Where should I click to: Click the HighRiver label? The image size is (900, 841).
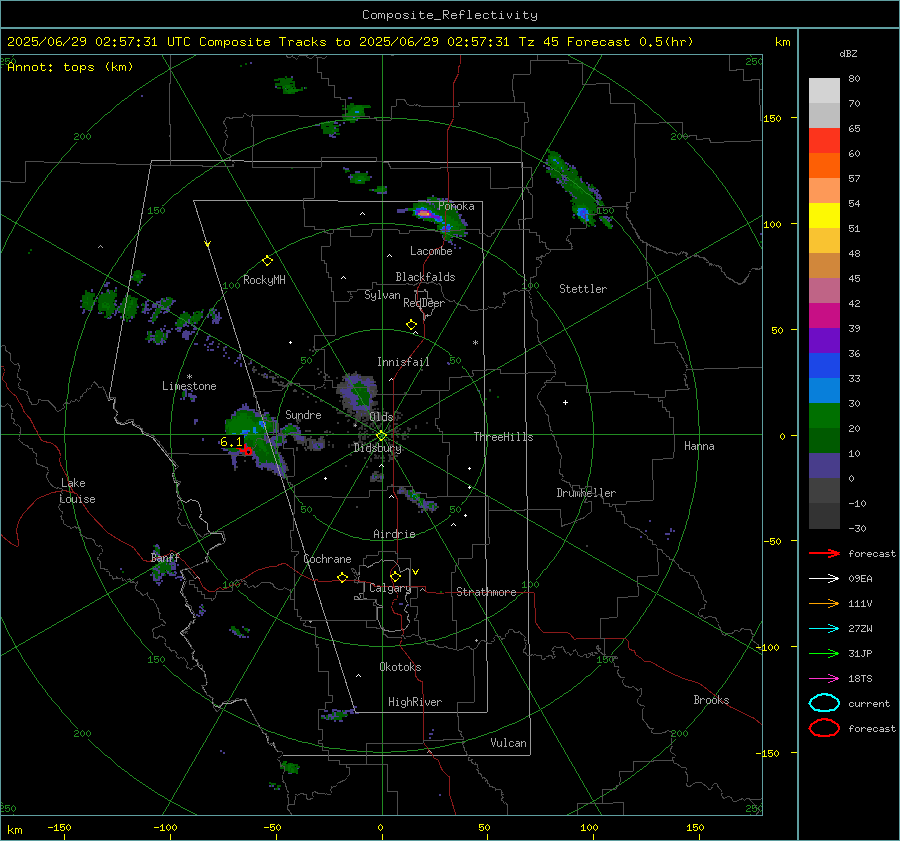click(415, 702)
